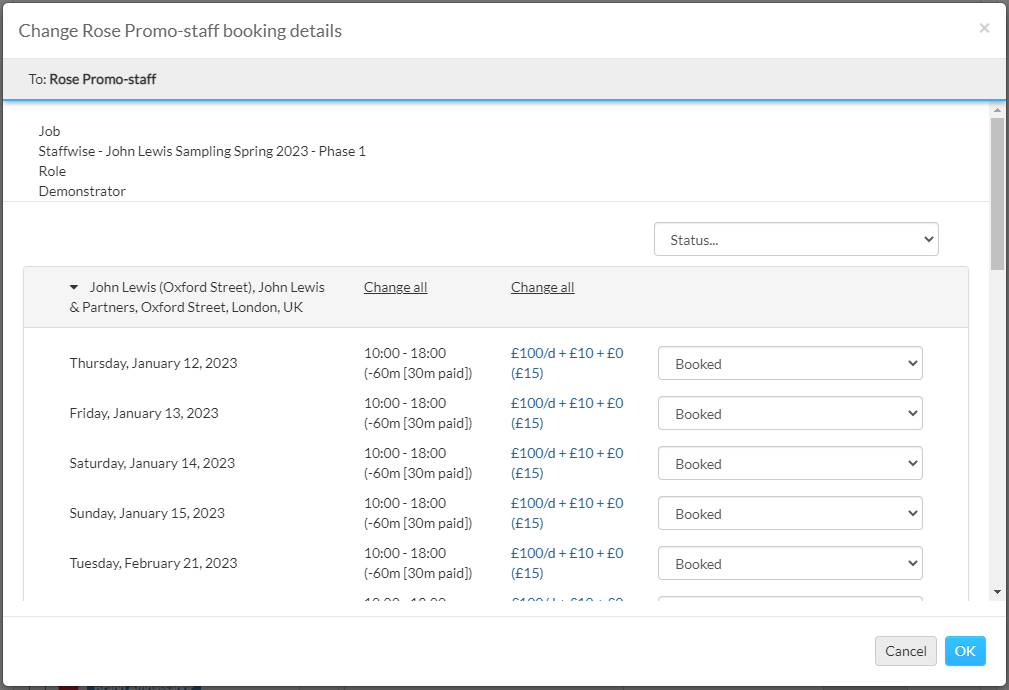Select shift time for Sunday, January 15

coord(418,513)
